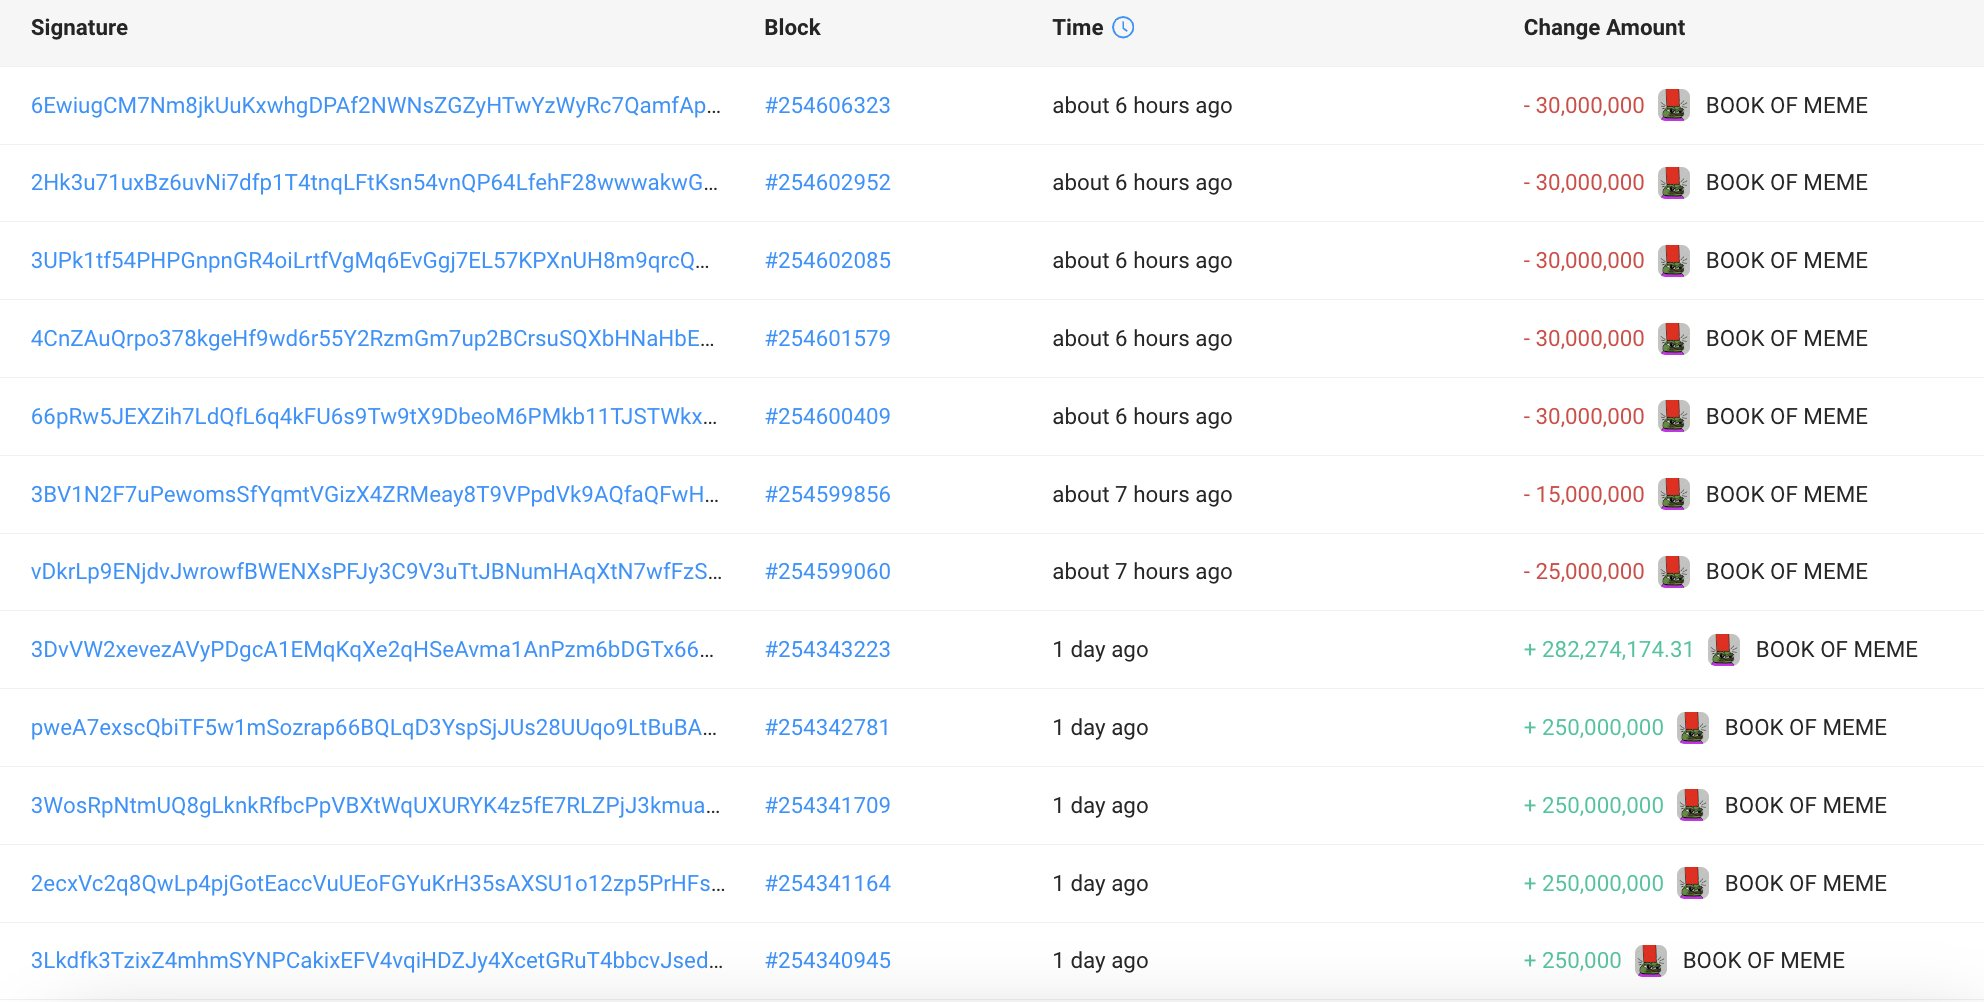
Task: Click BOOK OF MEME in block #254341709 row
Action: tap(1806, 806)
